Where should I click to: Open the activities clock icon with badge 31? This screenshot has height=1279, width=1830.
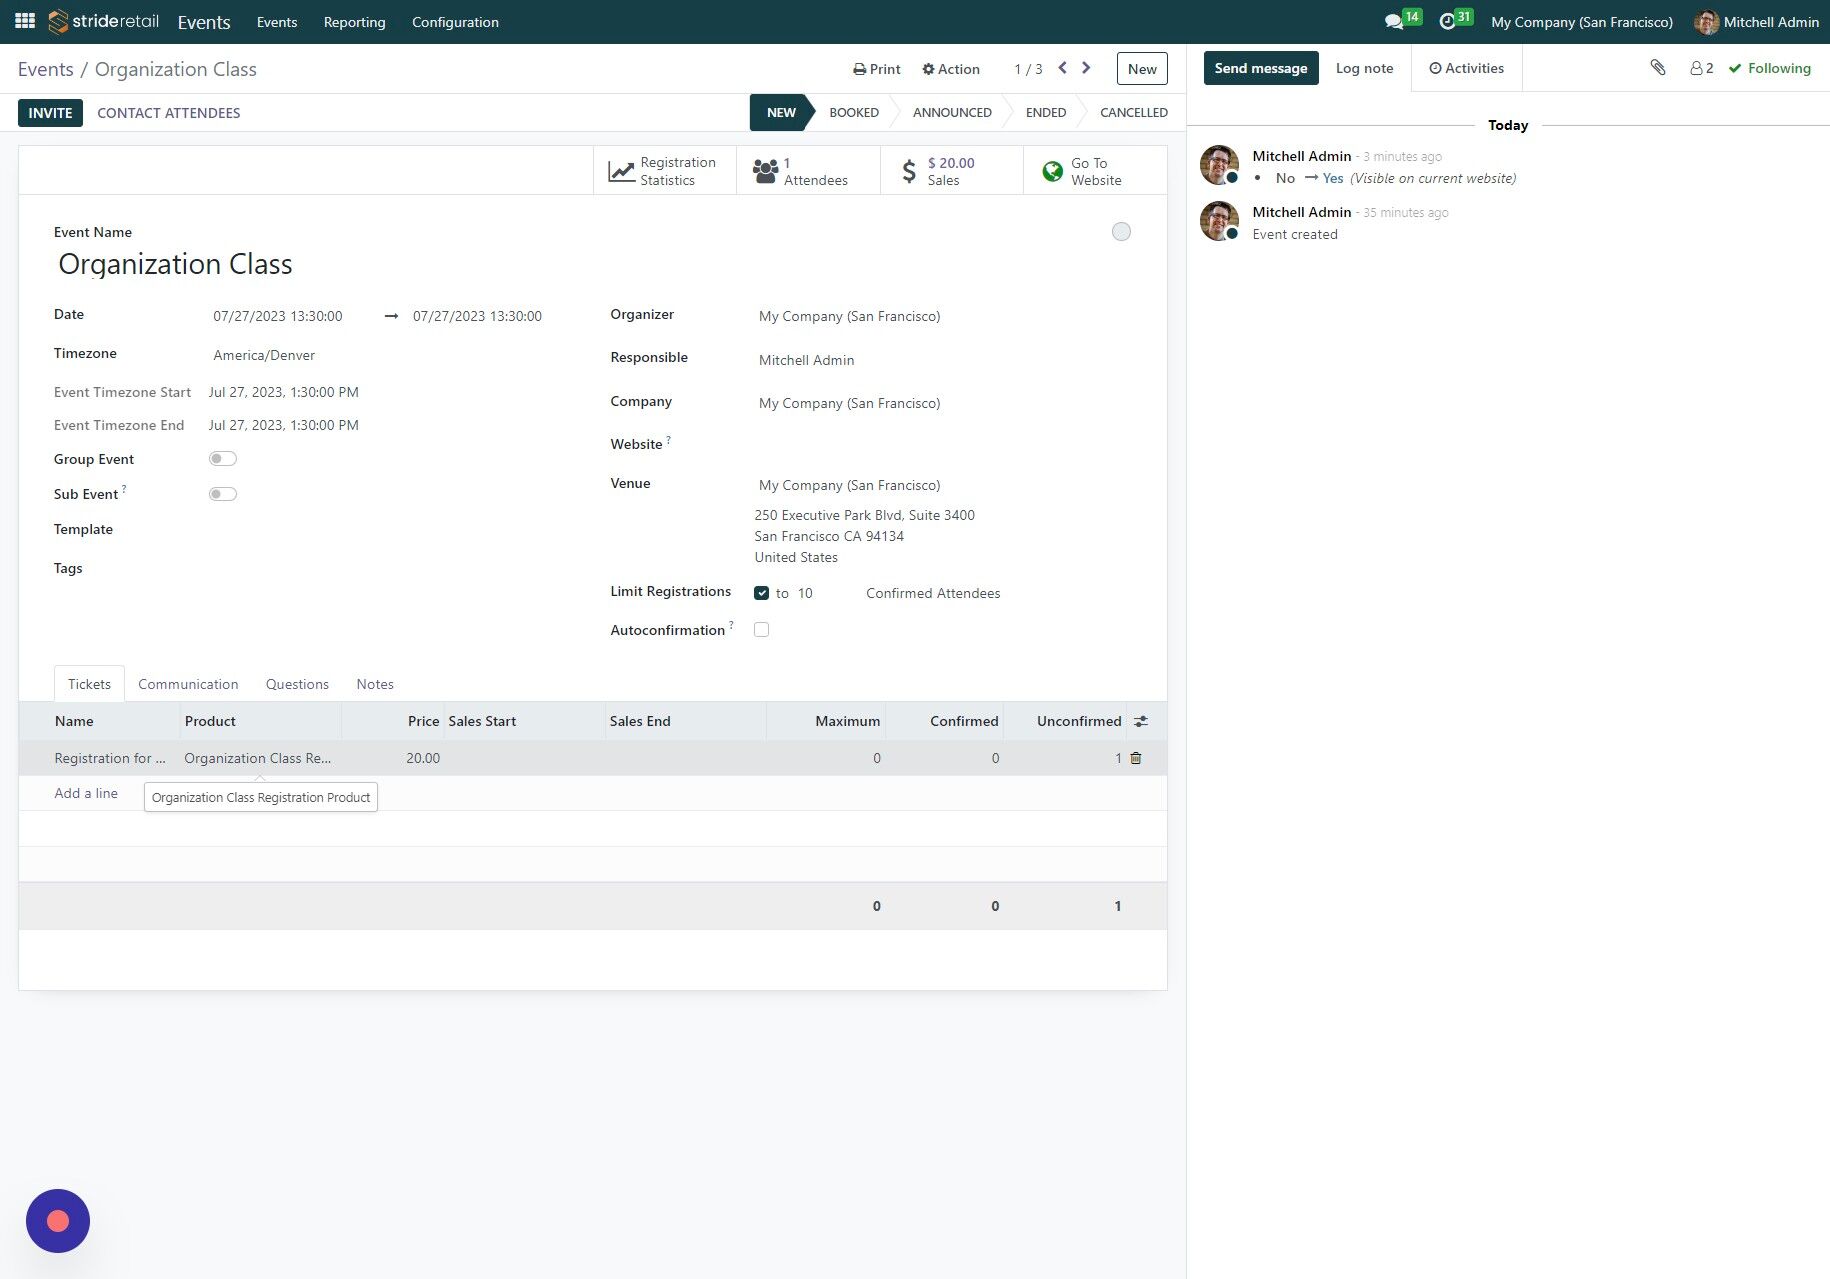point(1455,20)
